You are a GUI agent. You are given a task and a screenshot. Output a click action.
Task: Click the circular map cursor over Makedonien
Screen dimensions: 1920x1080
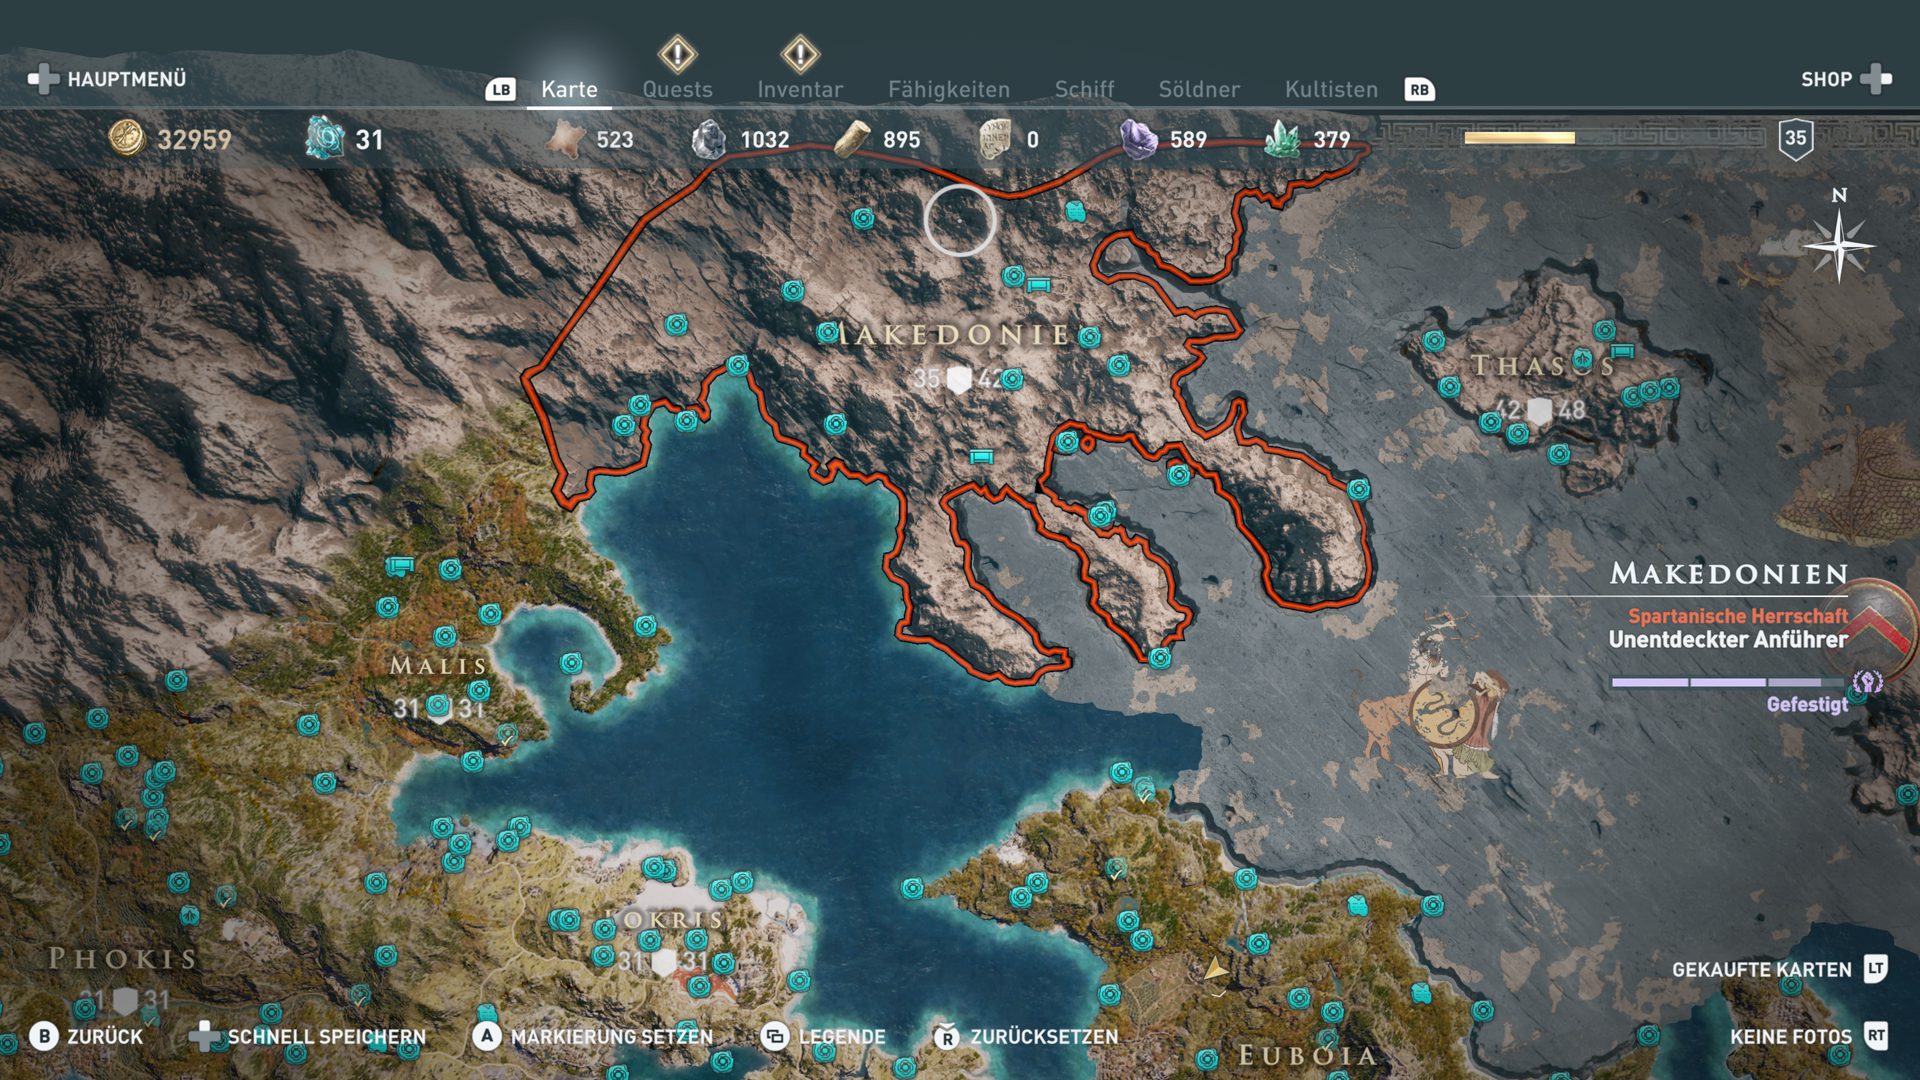pos(959,220)
